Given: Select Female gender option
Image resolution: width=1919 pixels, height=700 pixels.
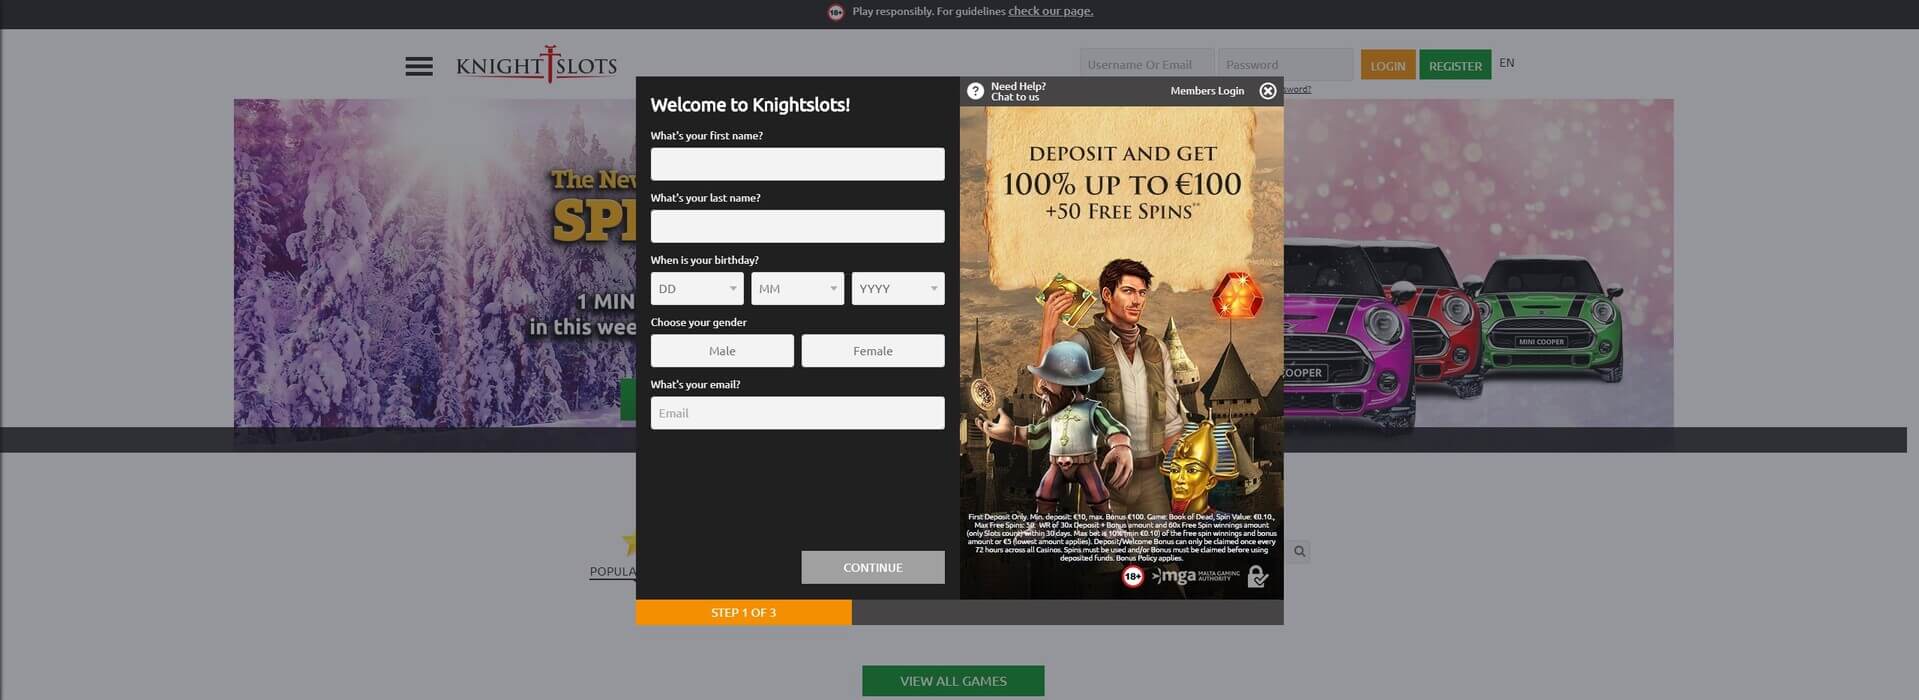Looking at the screenshot, I should (872, 351).
